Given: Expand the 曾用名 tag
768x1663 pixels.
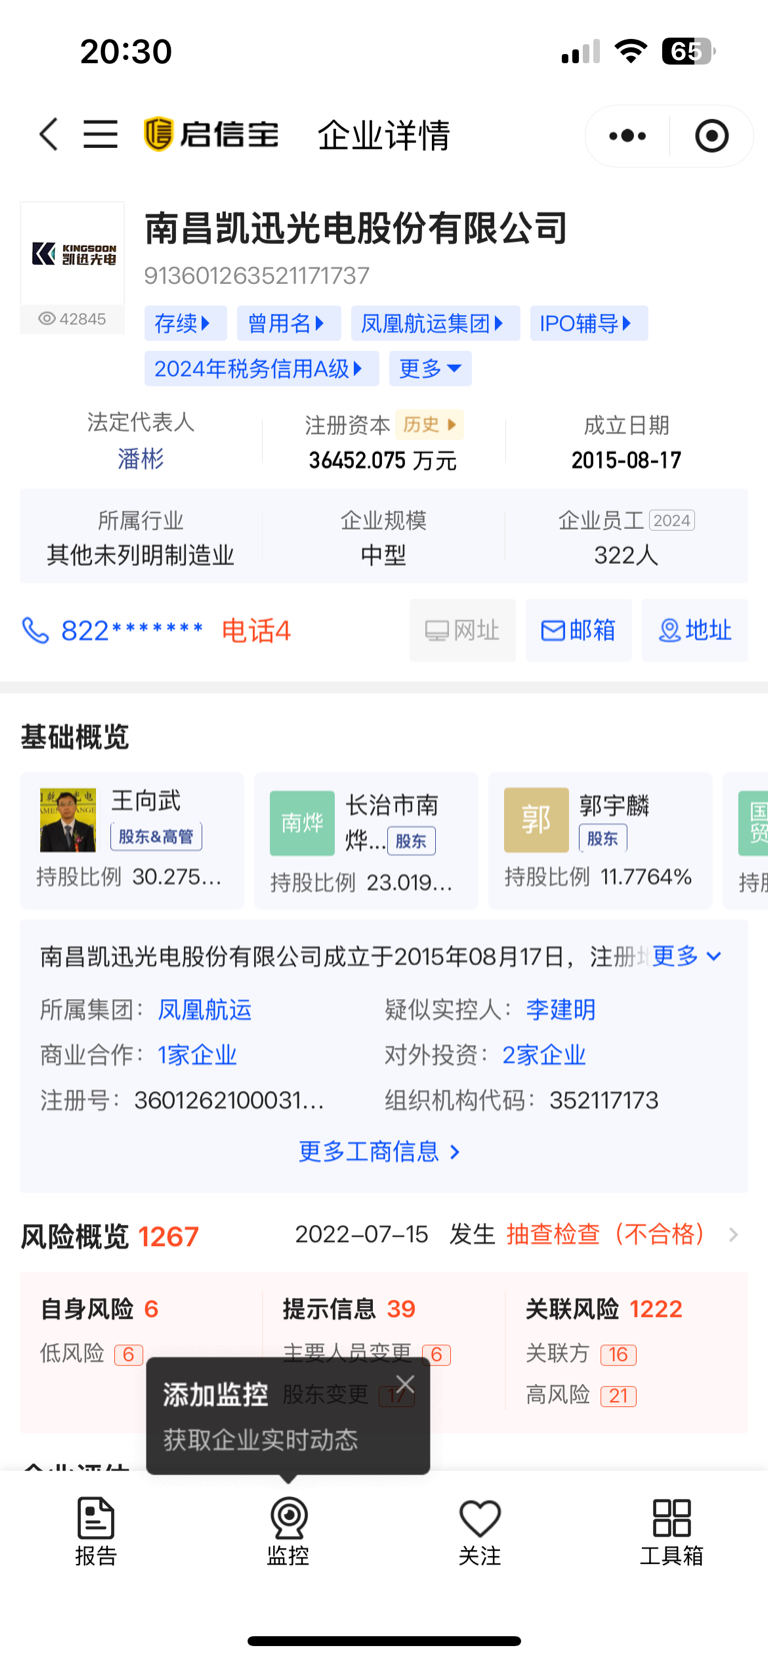Looking at the screenshot, I should [288, 323].
